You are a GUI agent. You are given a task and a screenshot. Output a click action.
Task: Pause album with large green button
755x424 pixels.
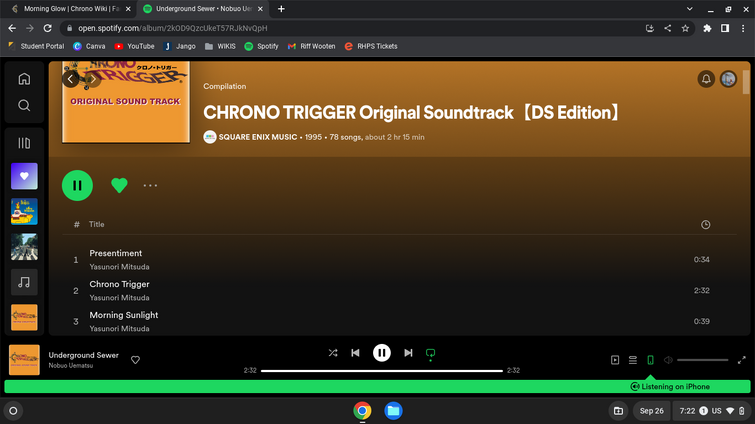(77, 185)
